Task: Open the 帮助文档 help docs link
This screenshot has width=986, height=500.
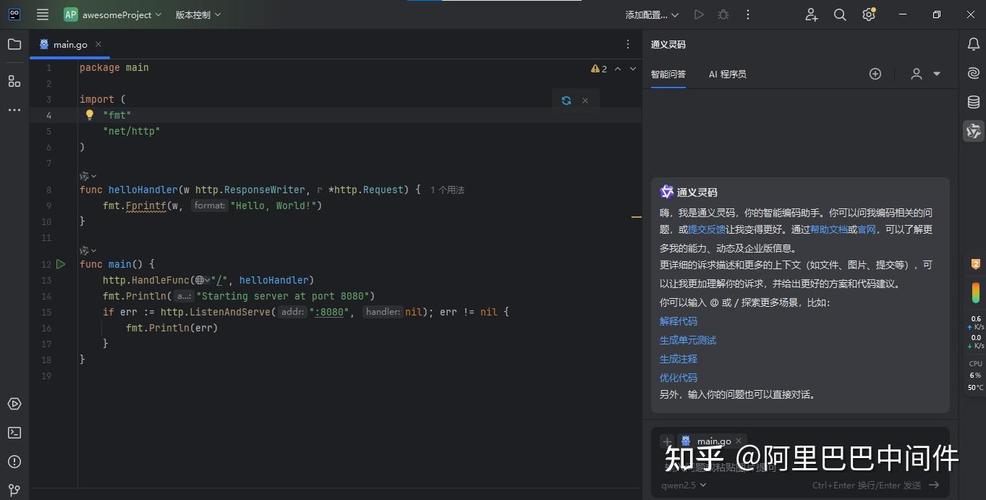Action: pyautogui.click(x=828, y=230)
